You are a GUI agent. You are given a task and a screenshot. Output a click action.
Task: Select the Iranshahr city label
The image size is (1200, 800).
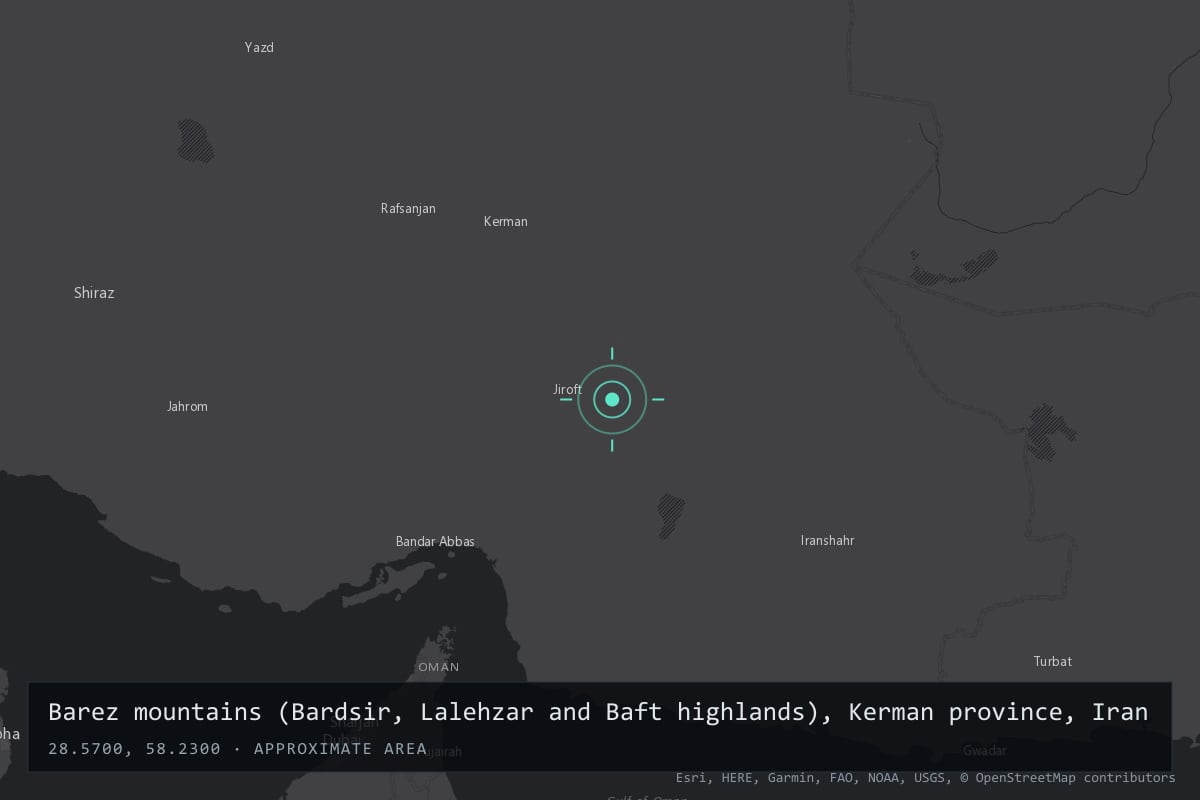pyautogui.click(x=827, y=541)
